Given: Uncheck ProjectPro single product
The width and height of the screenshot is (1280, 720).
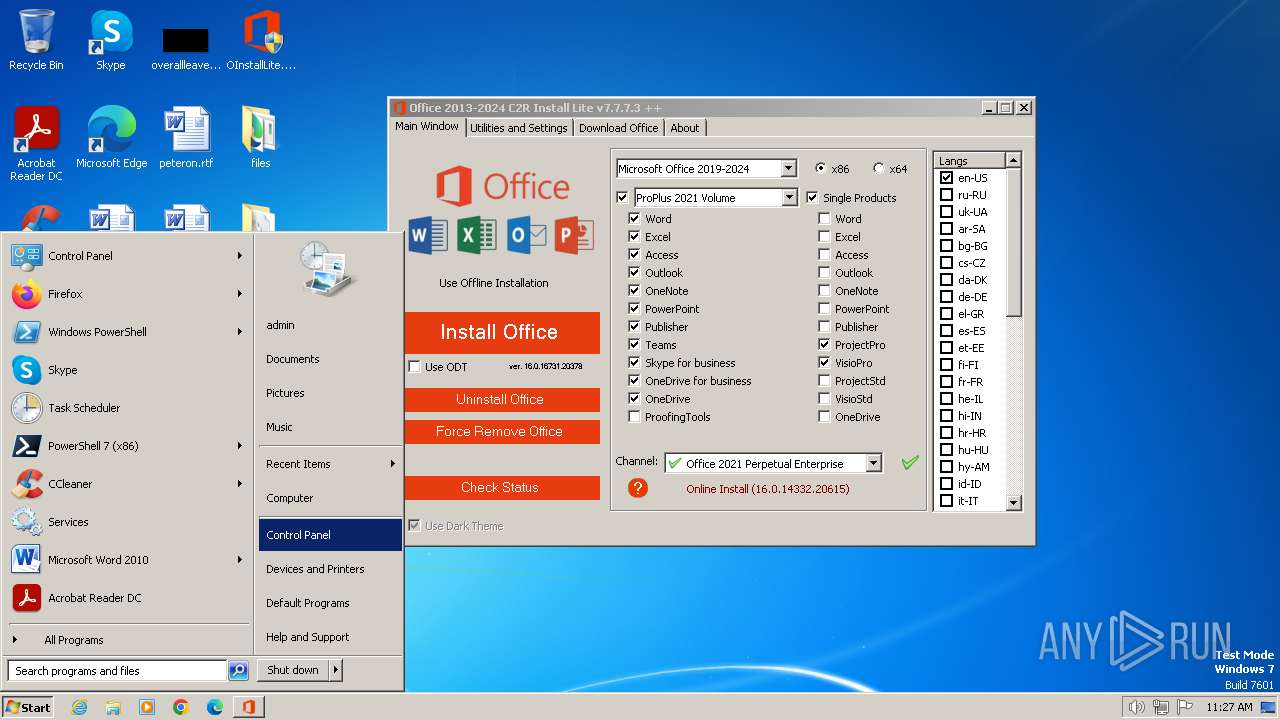Looking at the screenshot, I should pos(824,345).
